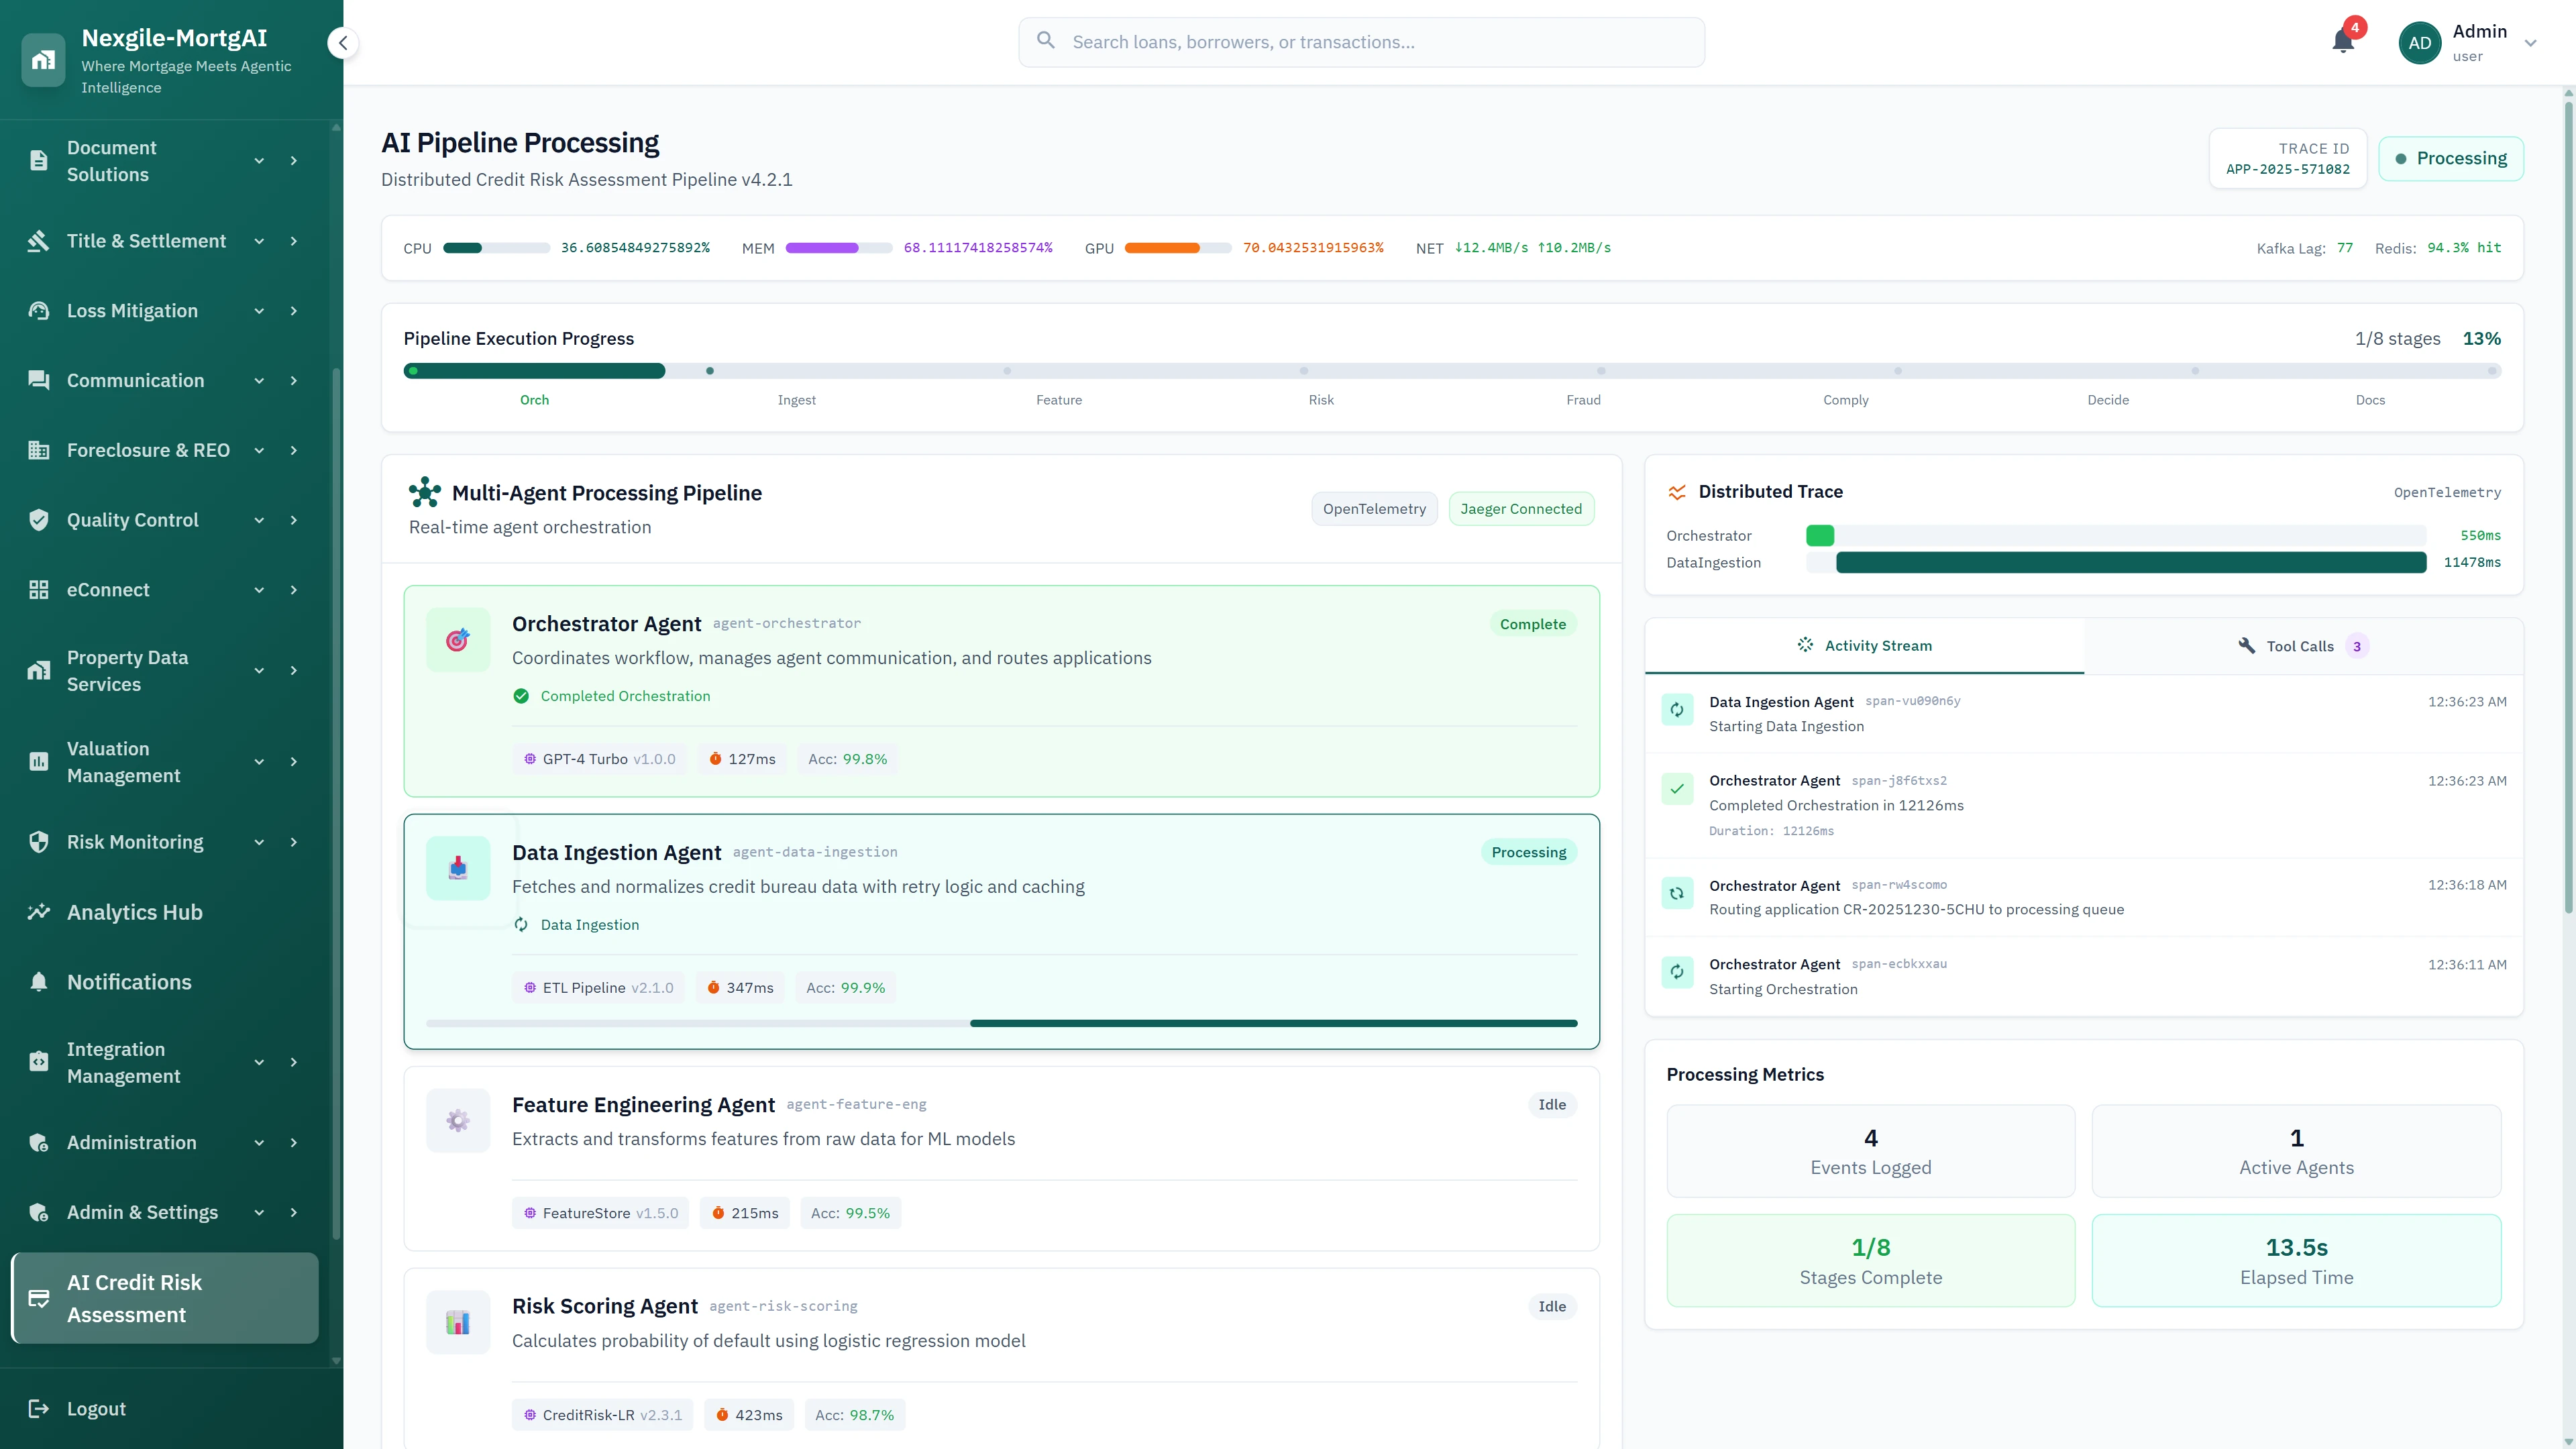Click the Jaeger Connected button
This screenshot has height=1449, width=2576.
point(1521,508)
